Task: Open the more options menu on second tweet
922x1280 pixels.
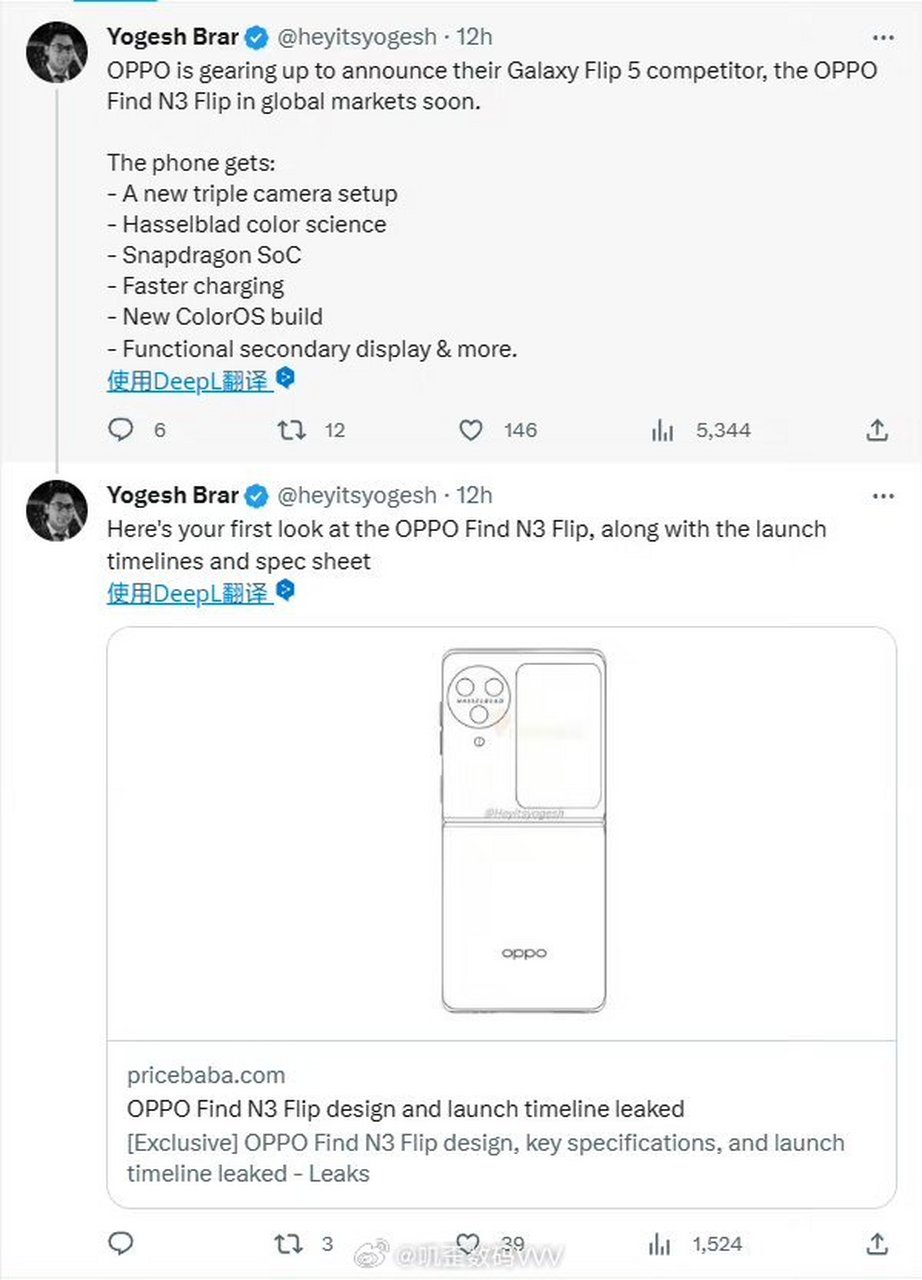Action: point(884,495)
